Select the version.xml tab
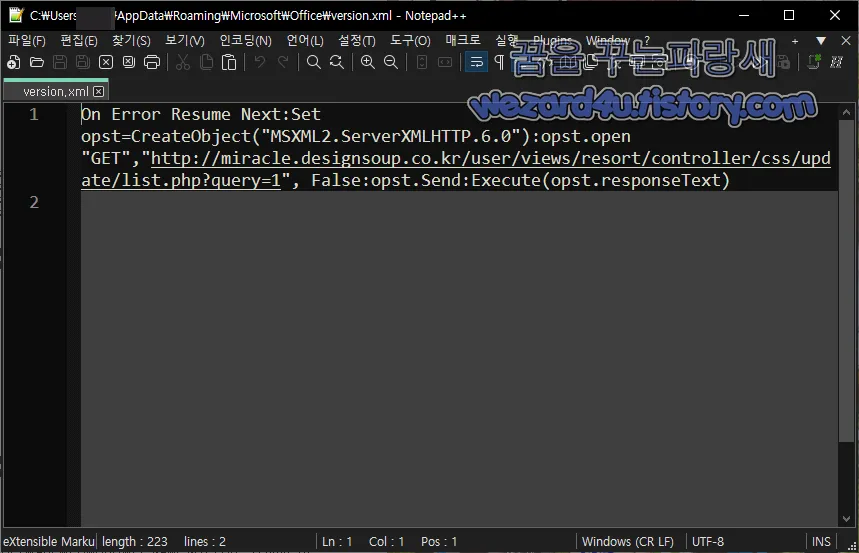Viewport: 859px width, 553px height. coord(55,92)
